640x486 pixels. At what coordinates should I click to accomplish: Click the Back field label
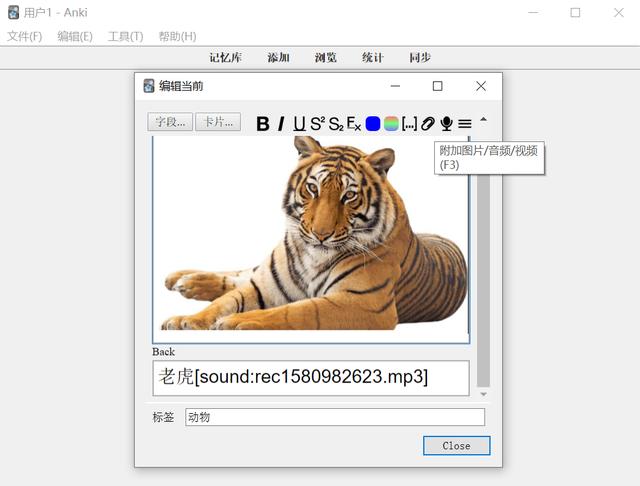(163, 352)
